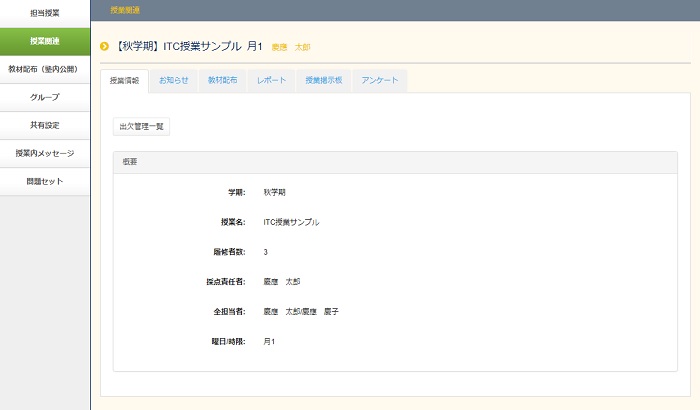
Task: Click 授業関連 in the top header bar
Action: [125, 9]
